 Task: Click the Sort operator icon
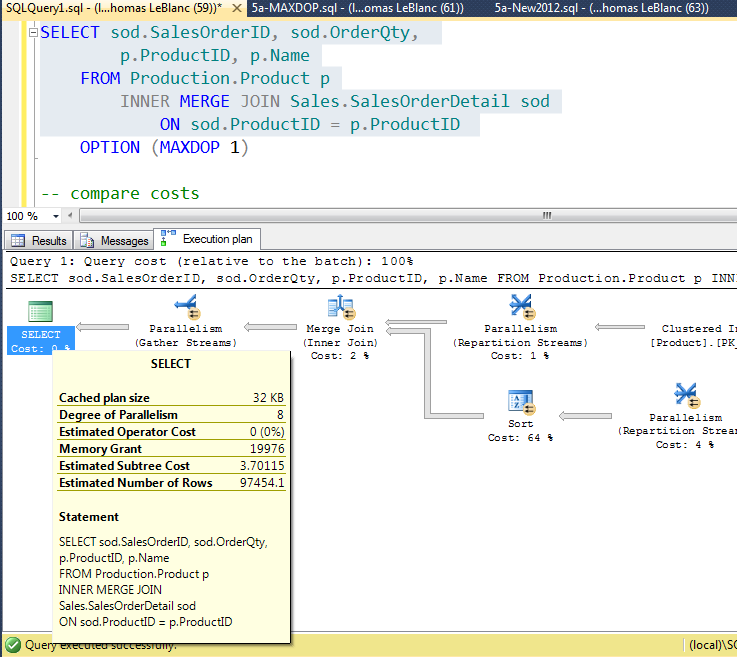pyautogui.click(x=522, y=403)
